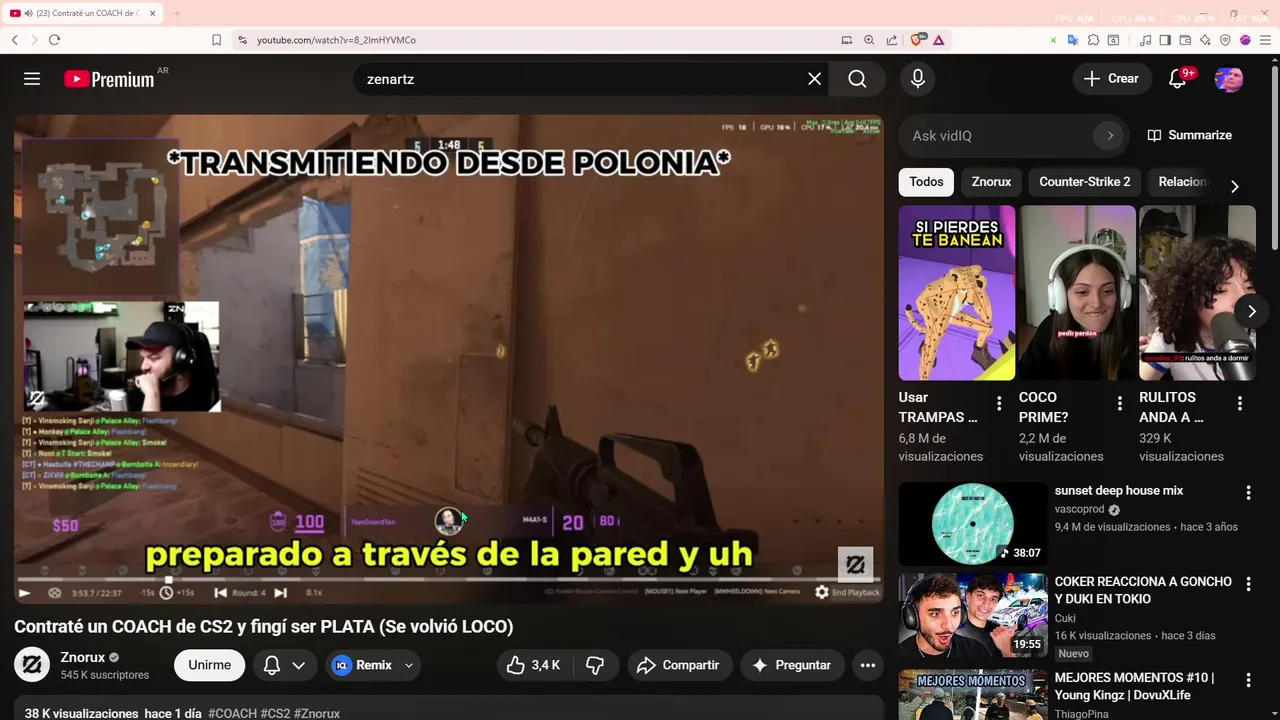1280x720 pixels.
Task: Open options for 'COCO PRIME?' short
Action: pyautogui.click(x=1119, y=404)
